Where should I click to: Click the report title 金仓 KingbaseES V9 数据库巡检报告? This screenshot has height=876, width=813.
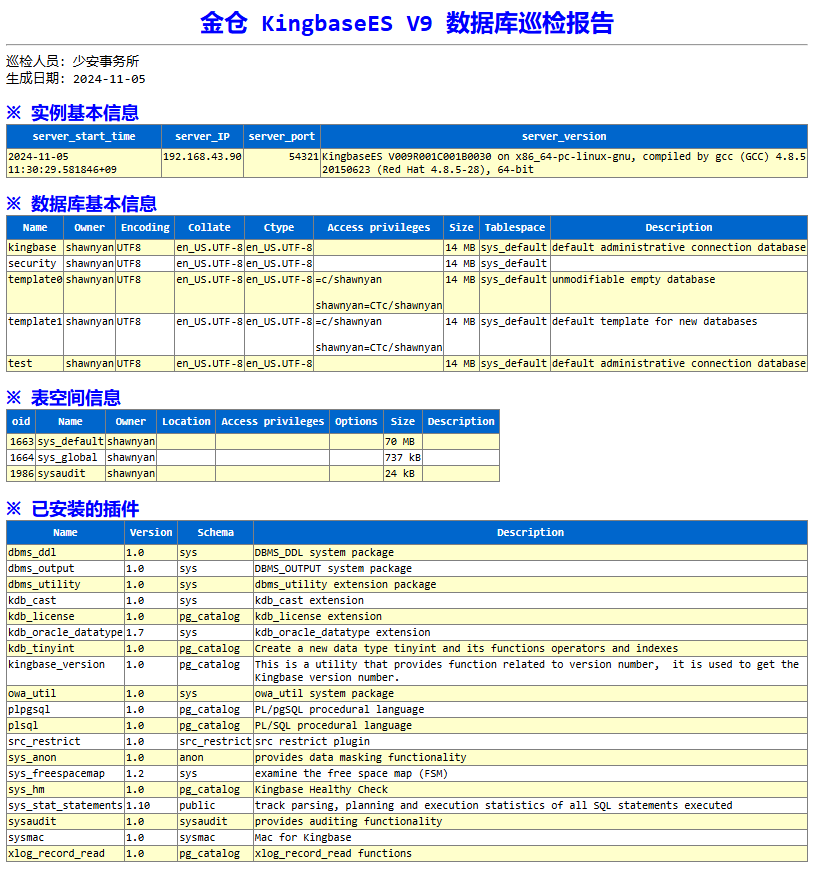(406, 23)
